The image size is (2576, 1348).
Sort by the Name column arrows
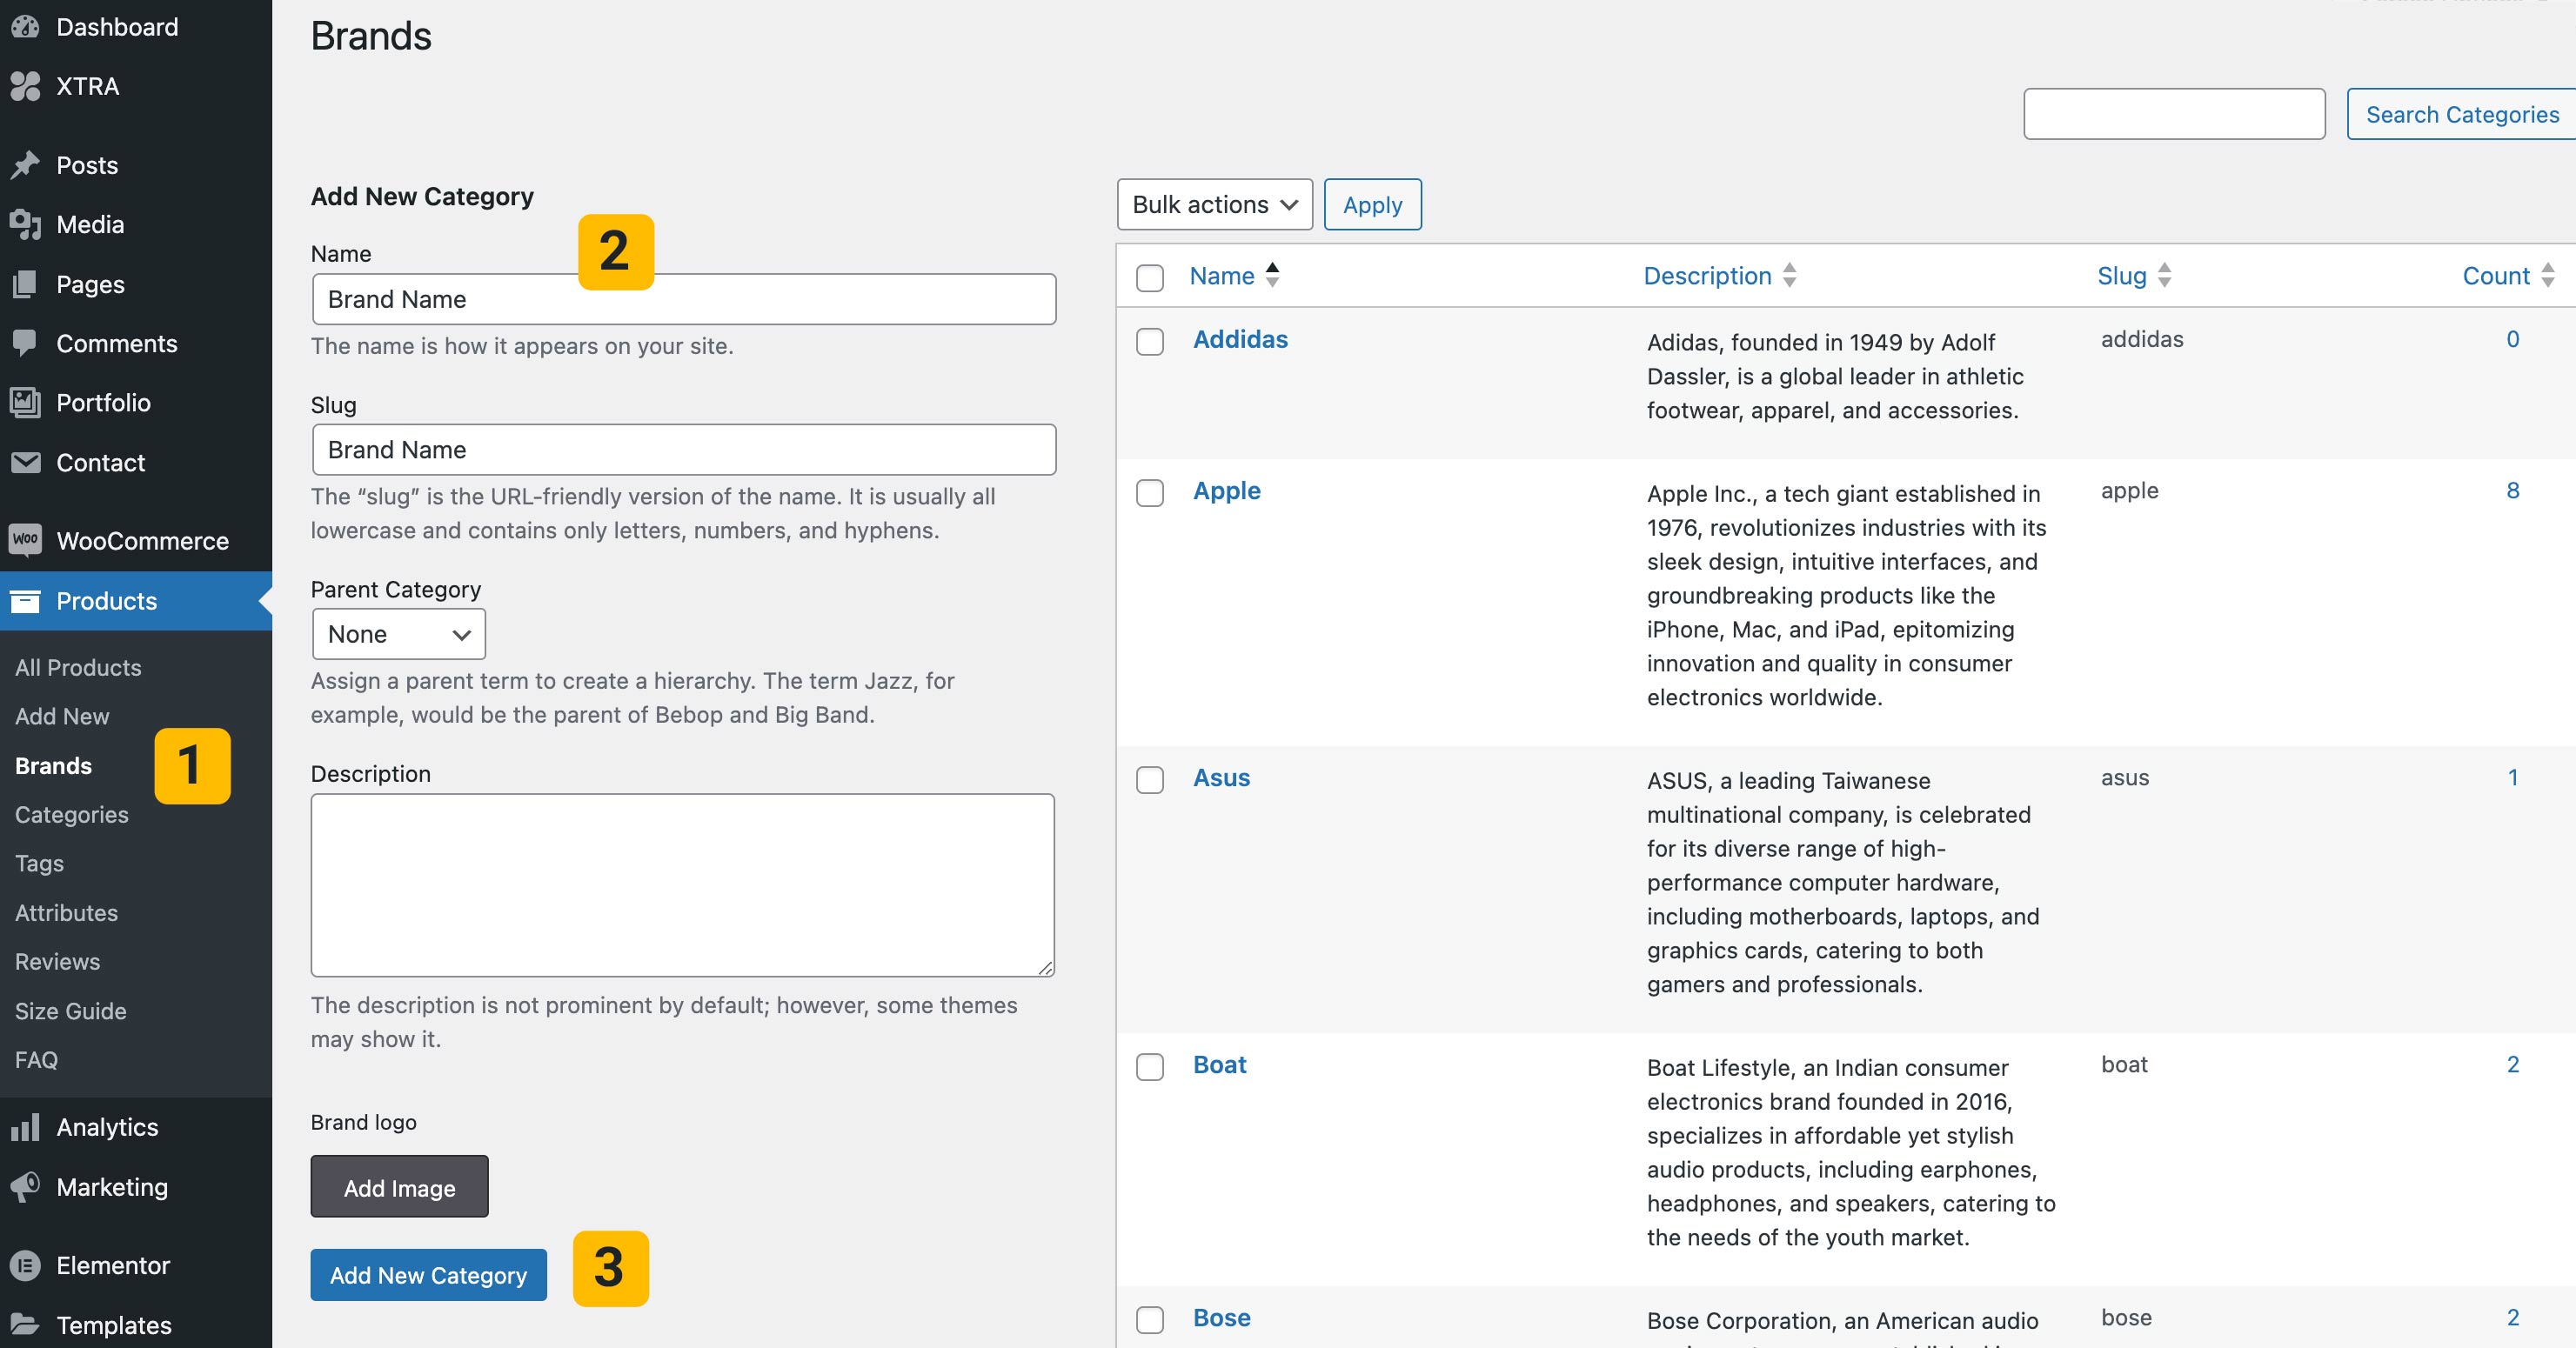pos(1272,275)
